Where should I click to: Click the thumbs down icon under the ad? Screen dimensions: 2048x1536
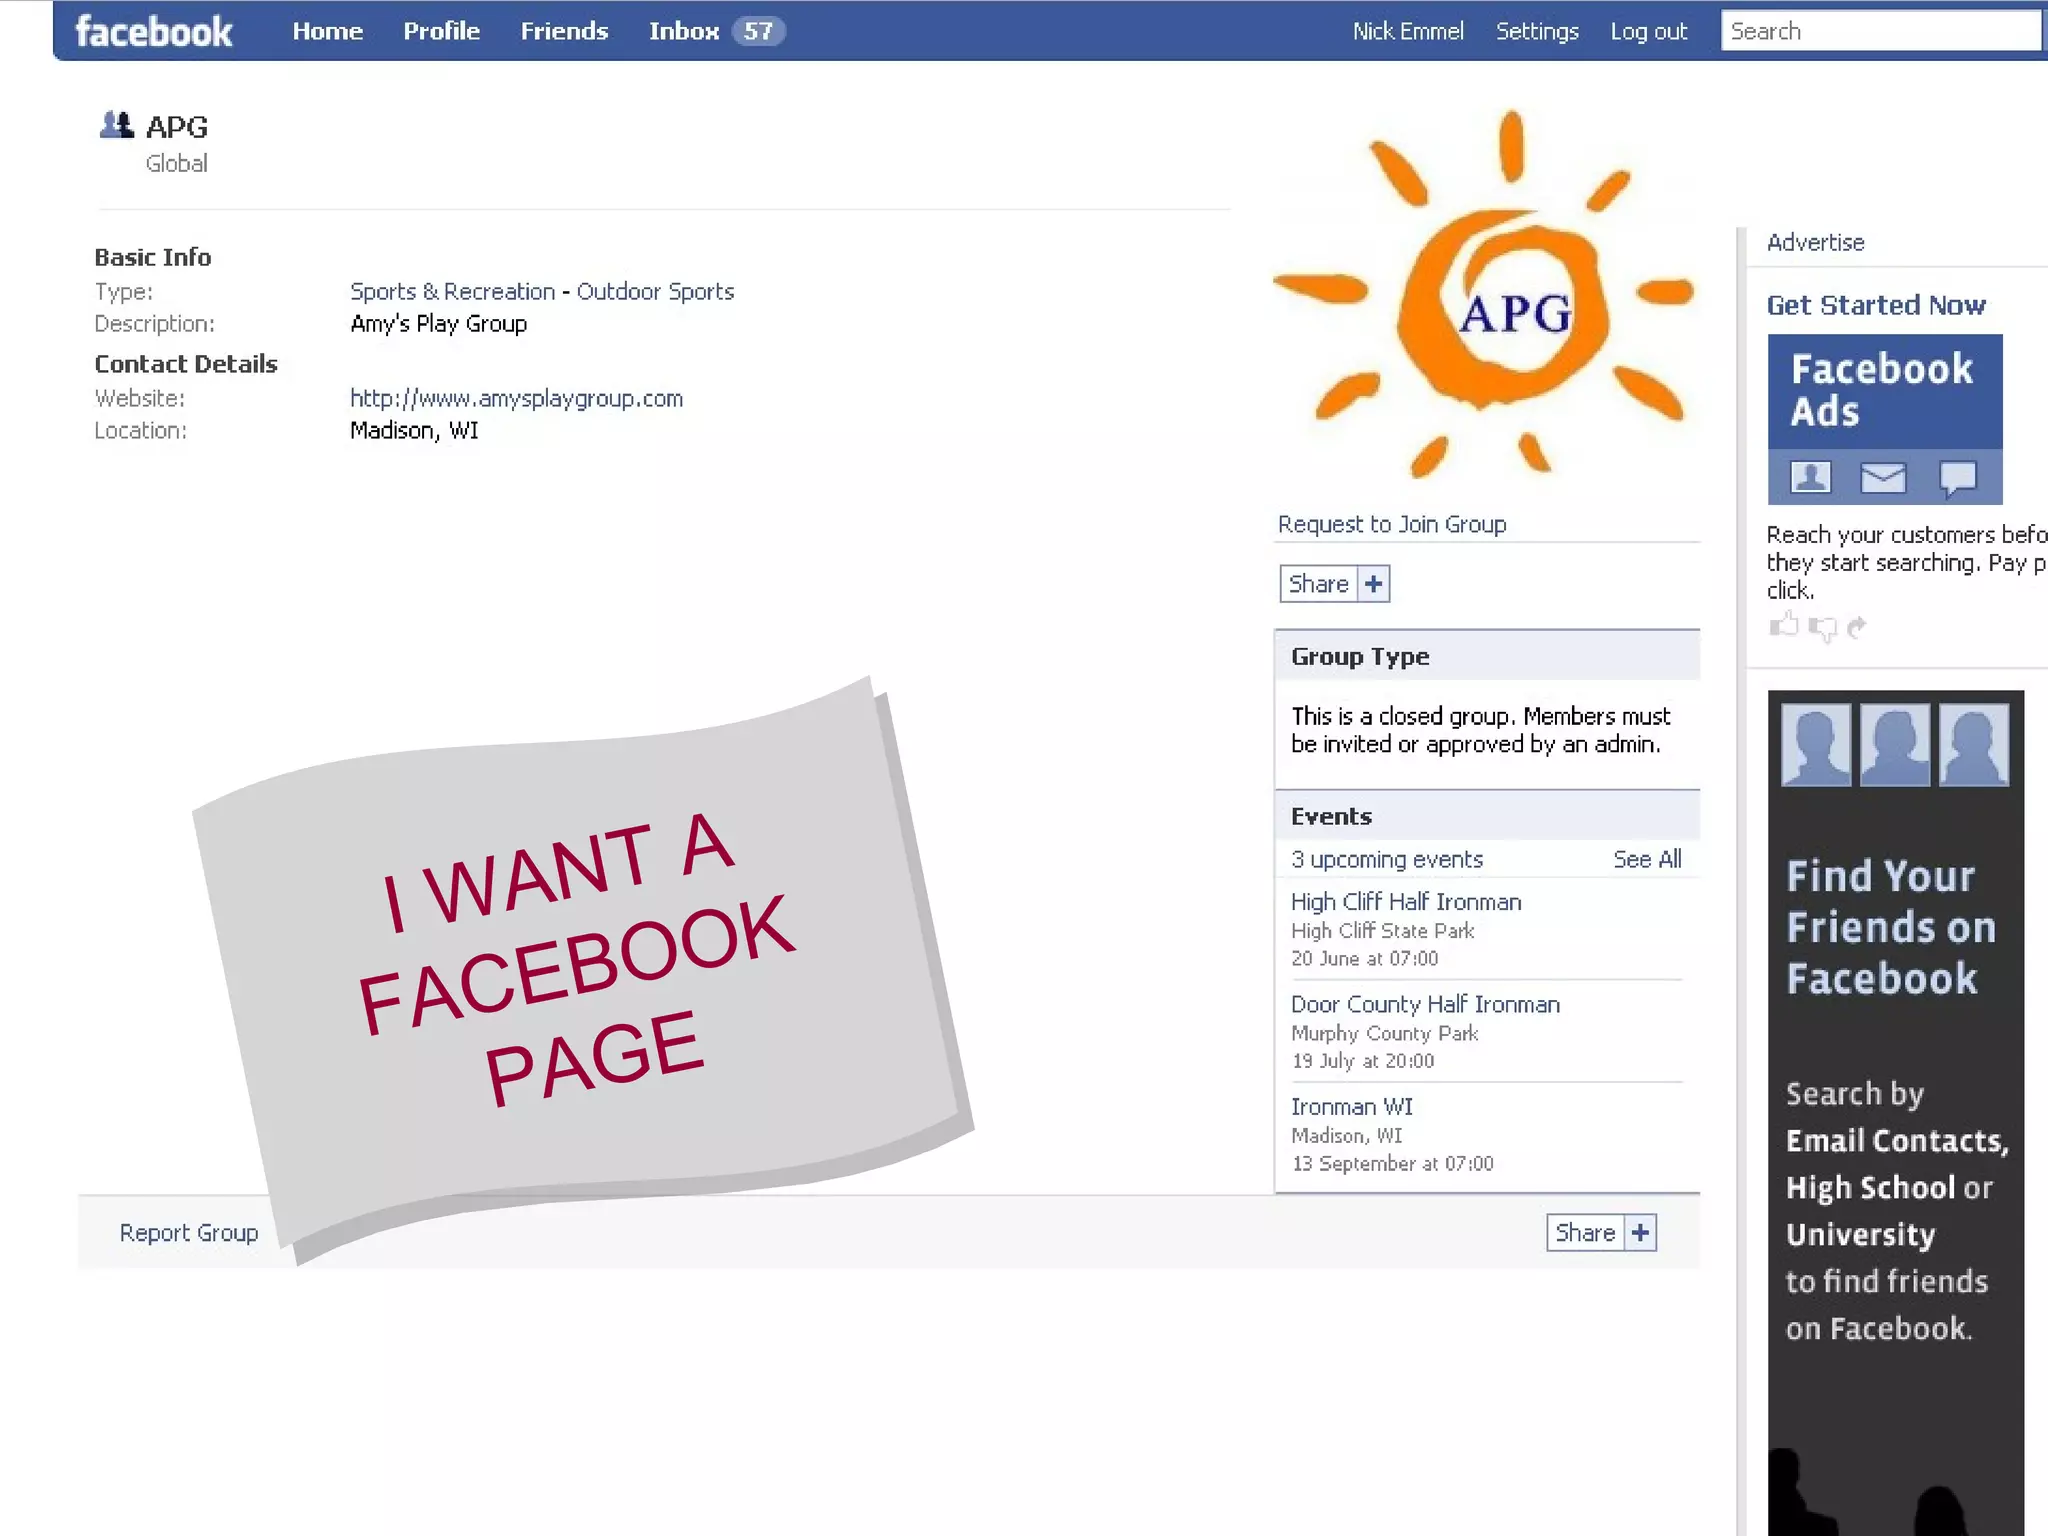pyautogui.click(x=1822, y=628)
